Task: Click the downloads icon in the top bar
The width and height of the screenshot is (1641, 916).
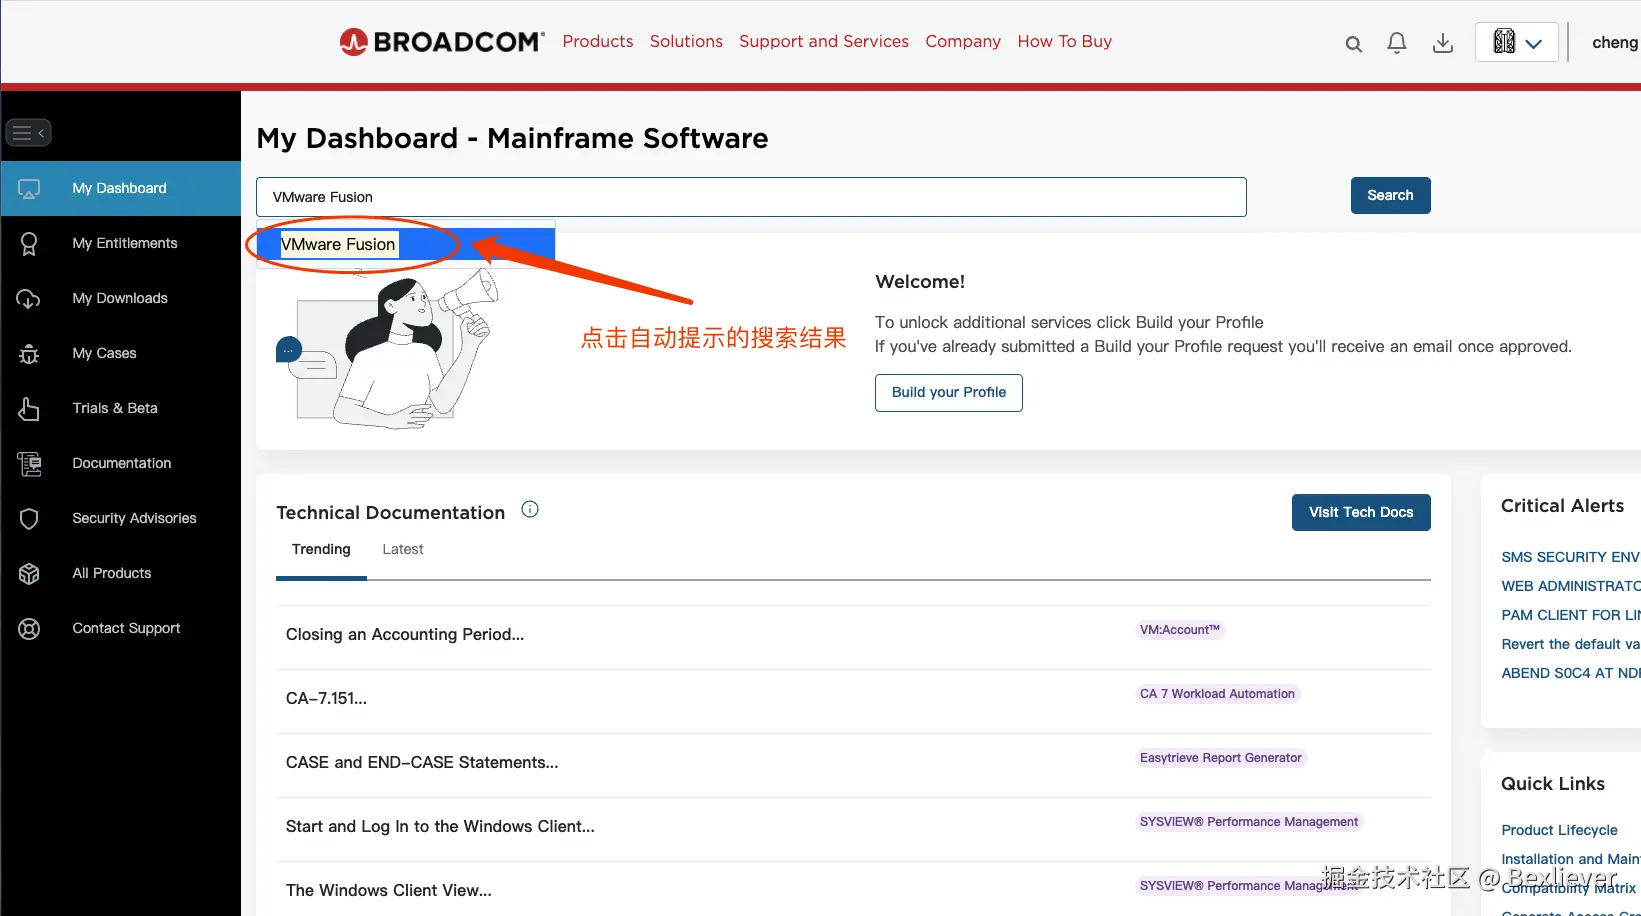Action: [1442, 43]
